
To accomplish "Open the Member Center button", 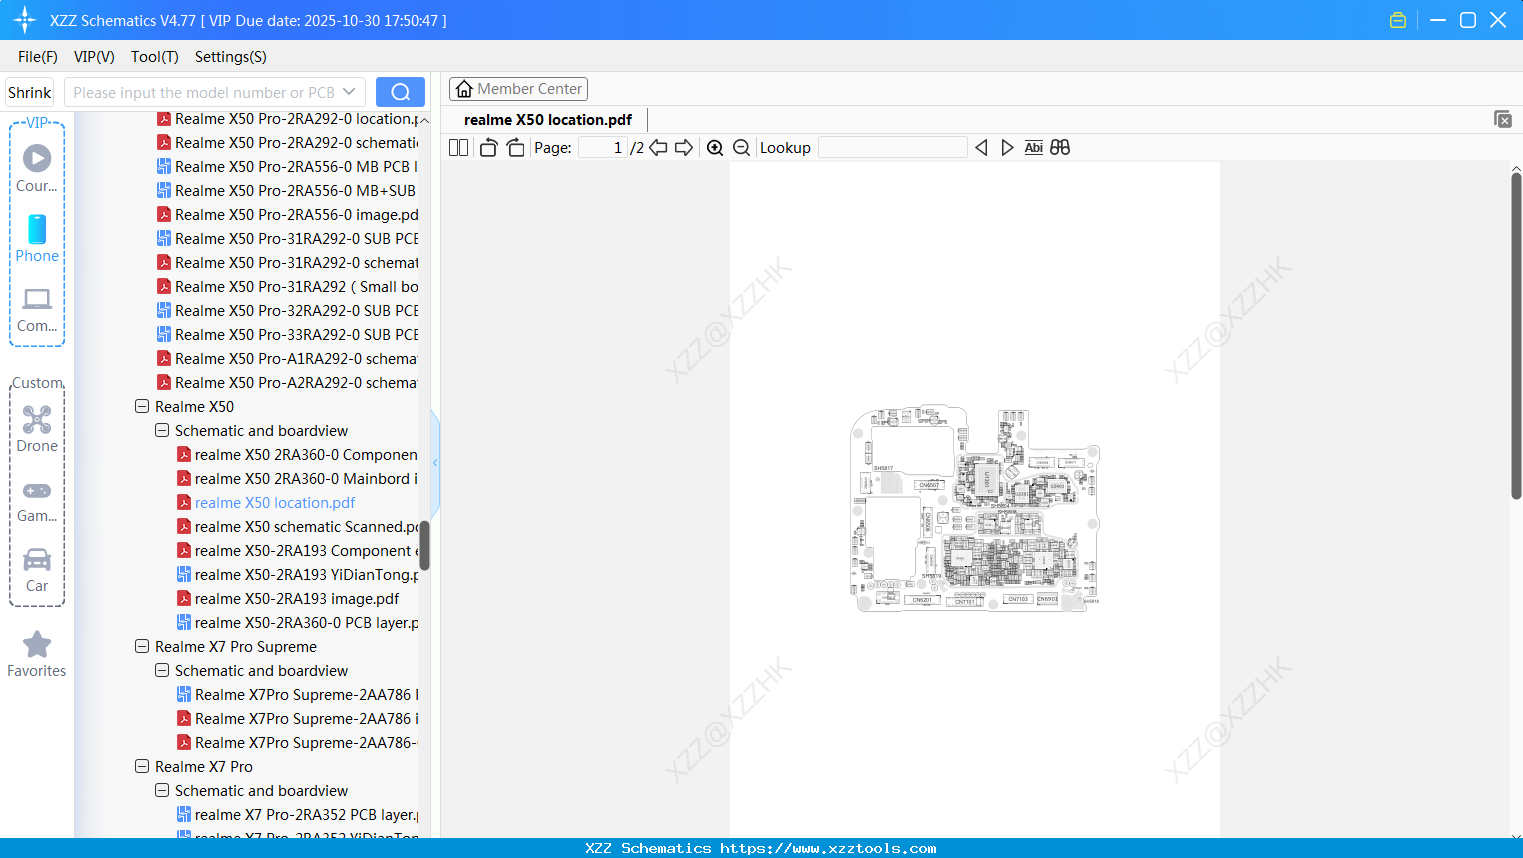I will (518, 89).
